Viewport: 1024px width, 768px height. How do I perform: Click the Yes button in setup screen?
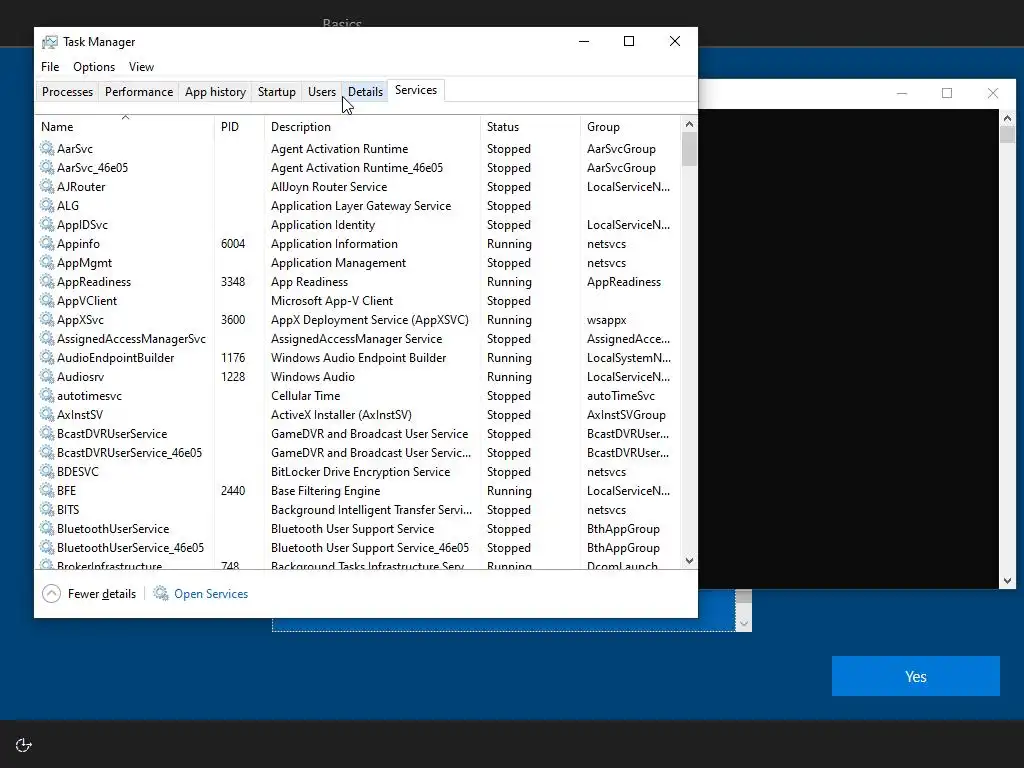916,676
